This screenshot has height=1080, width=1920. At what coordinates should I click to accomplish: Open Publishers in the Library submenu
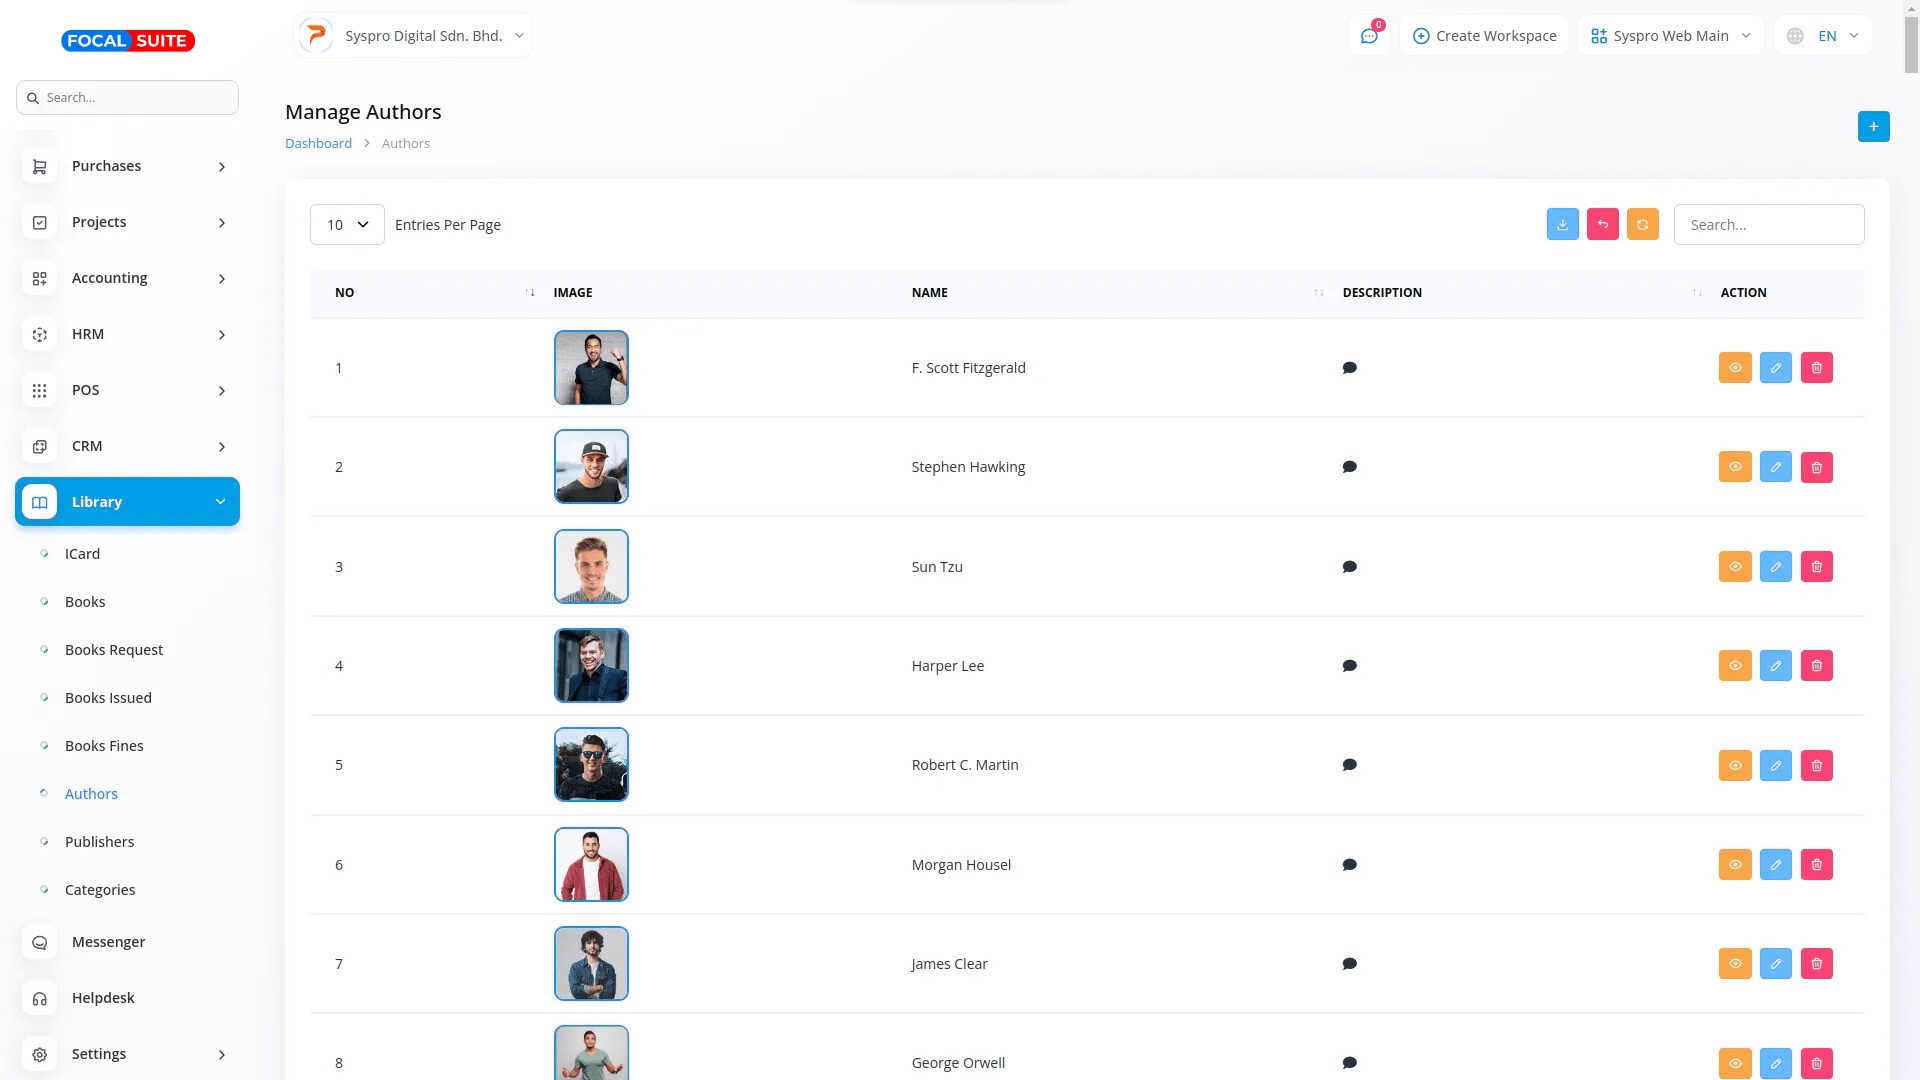[x=99, y=842]
